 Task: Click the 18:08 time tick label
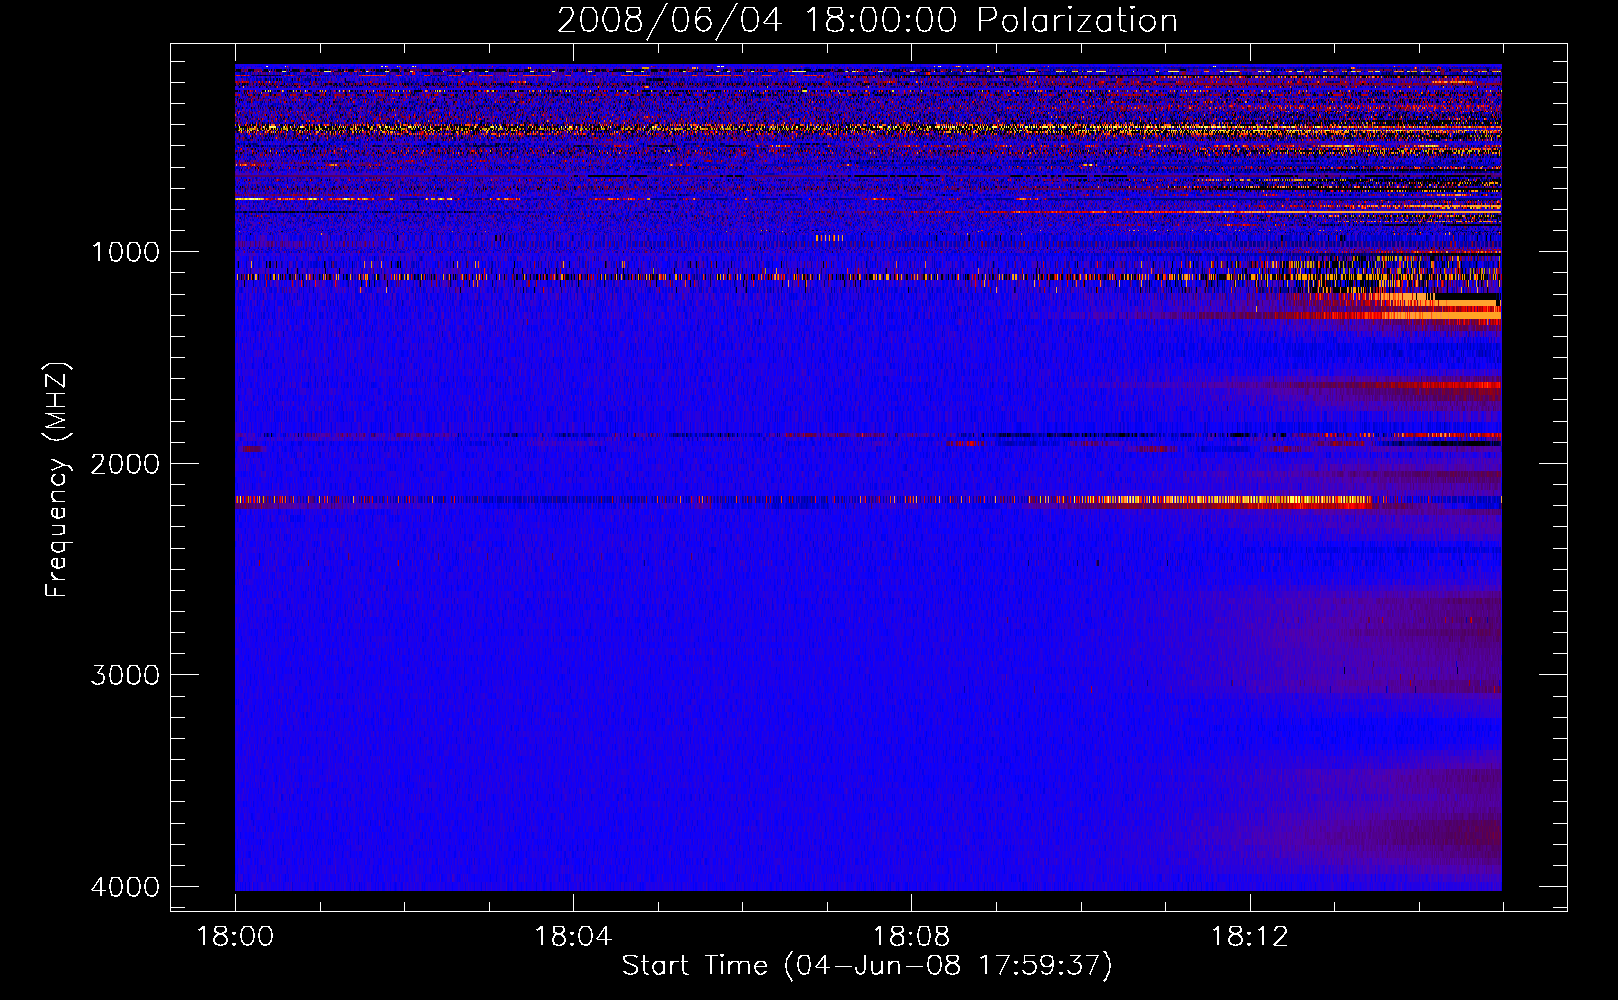911,937
